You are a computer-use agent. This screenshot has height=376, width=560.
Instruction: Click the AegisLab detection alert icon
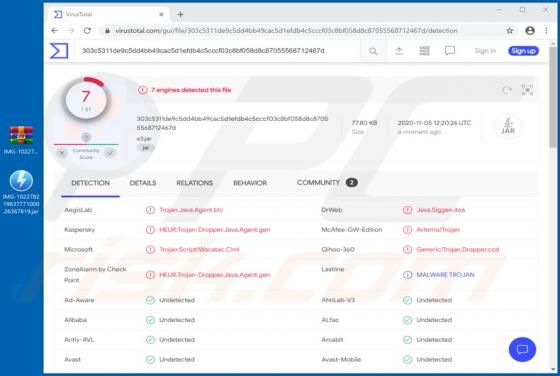[150, 210]
